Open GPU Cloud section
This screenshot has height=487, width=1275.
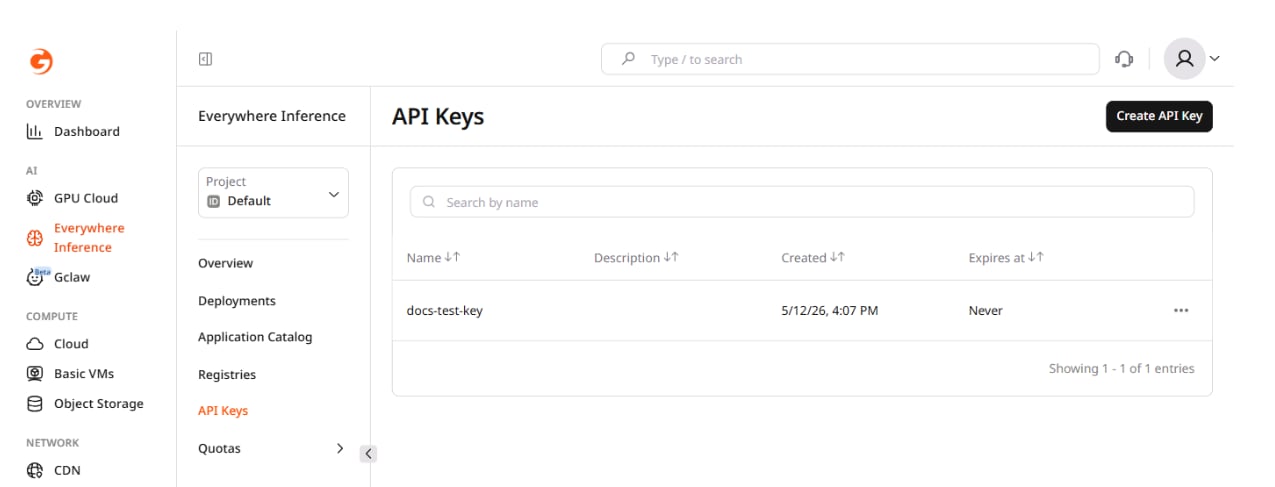pos(72,198)
